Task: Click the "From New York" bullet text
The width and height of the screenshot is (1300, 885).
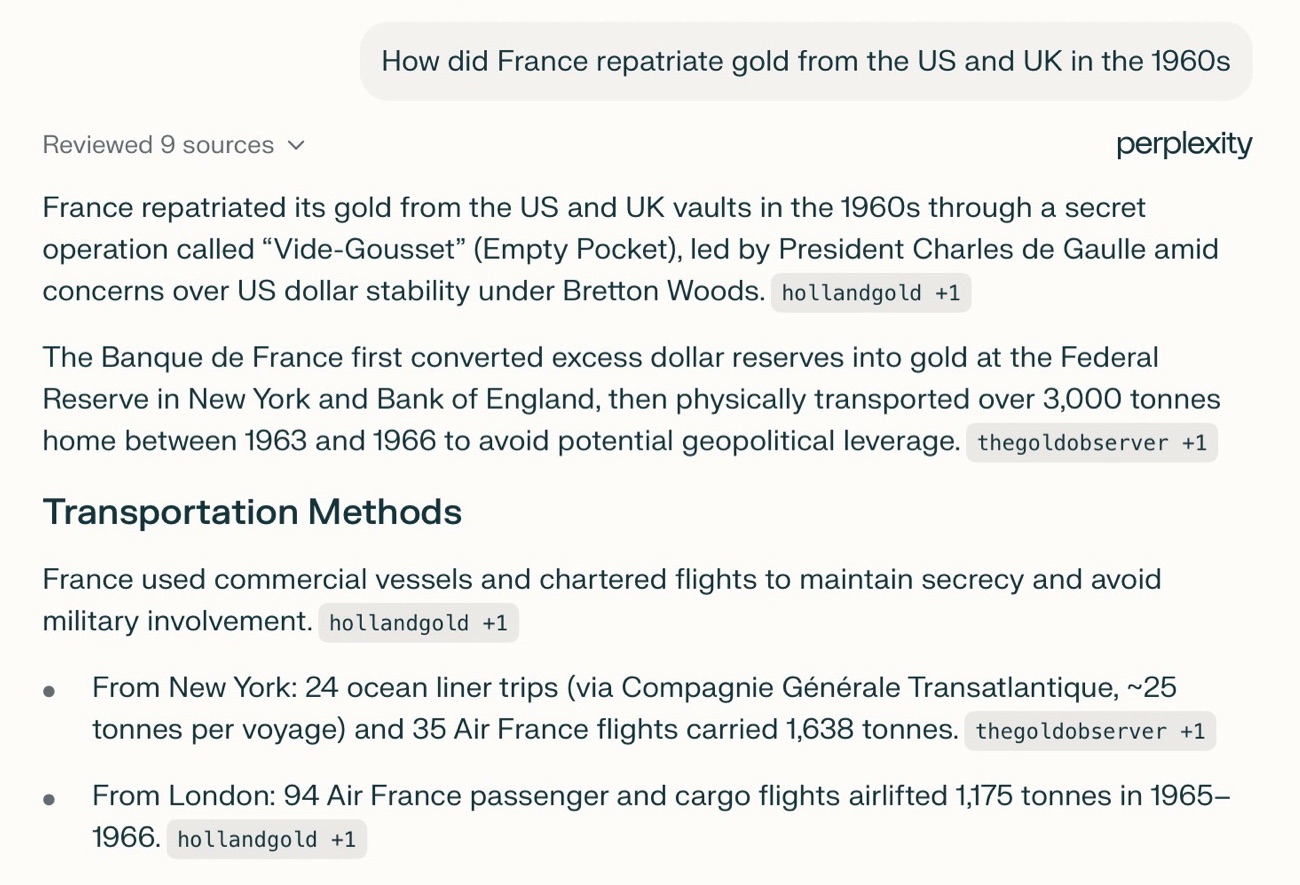Action: 520,709
